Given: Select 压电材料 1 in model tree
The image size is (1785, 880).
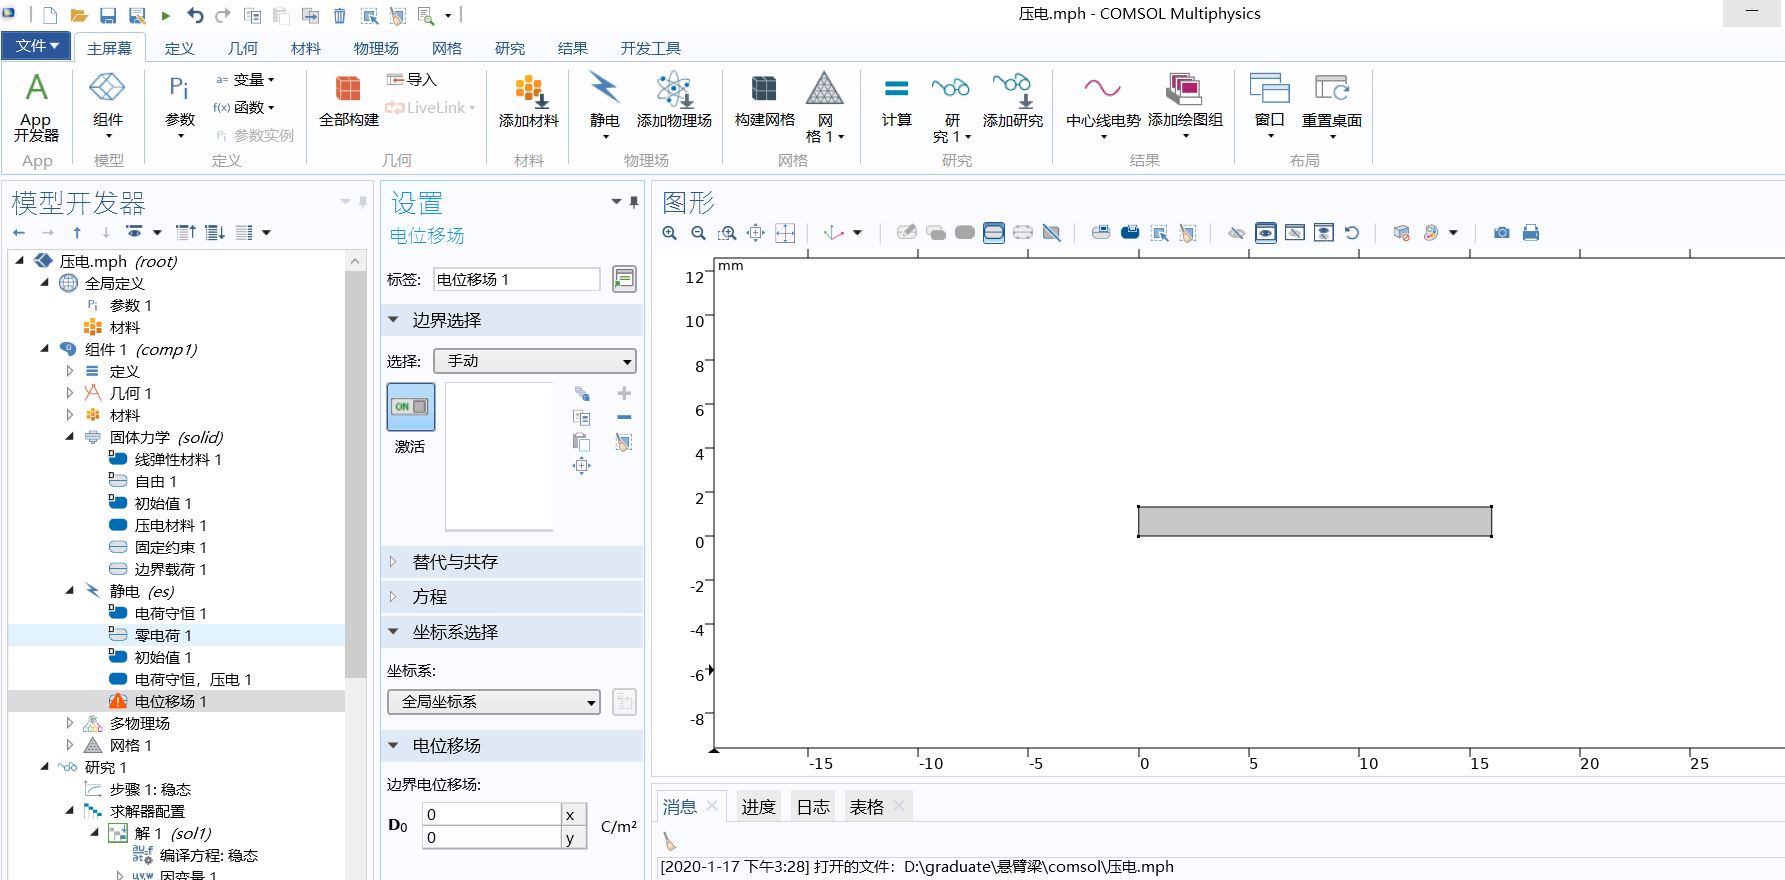Looking at the screenshot, I should point(170,525).
